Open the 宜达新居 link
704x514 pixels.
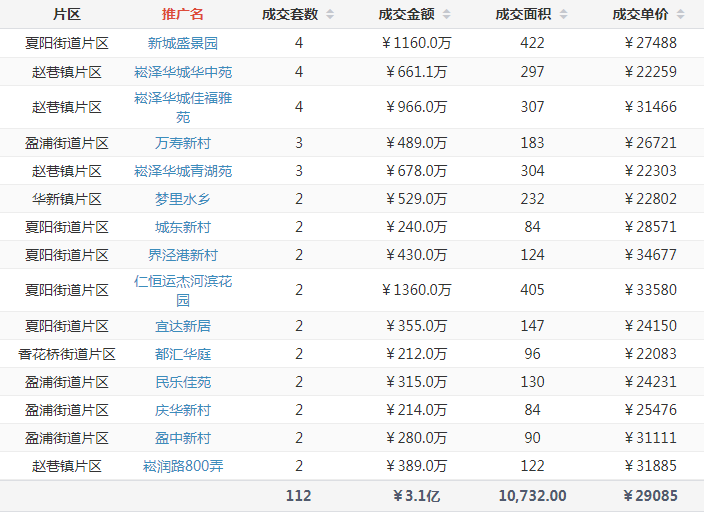183,326
